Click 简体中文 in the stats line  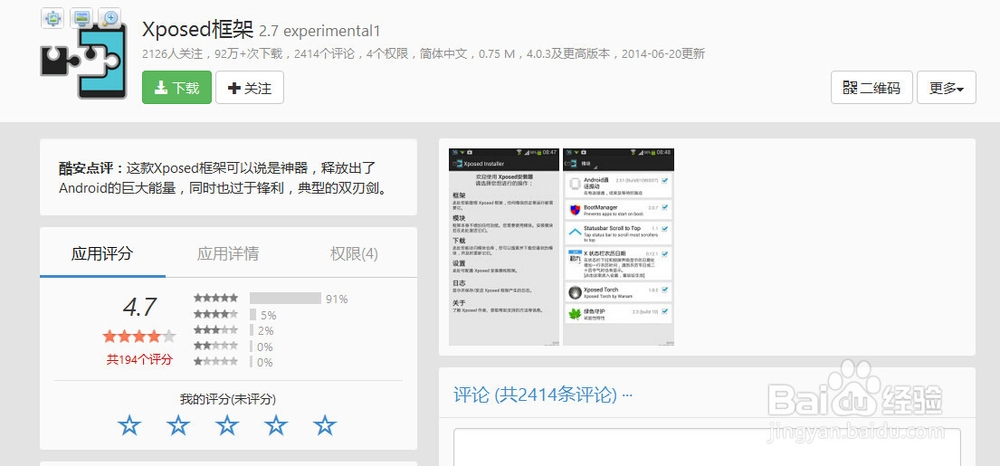coord(444,54)
